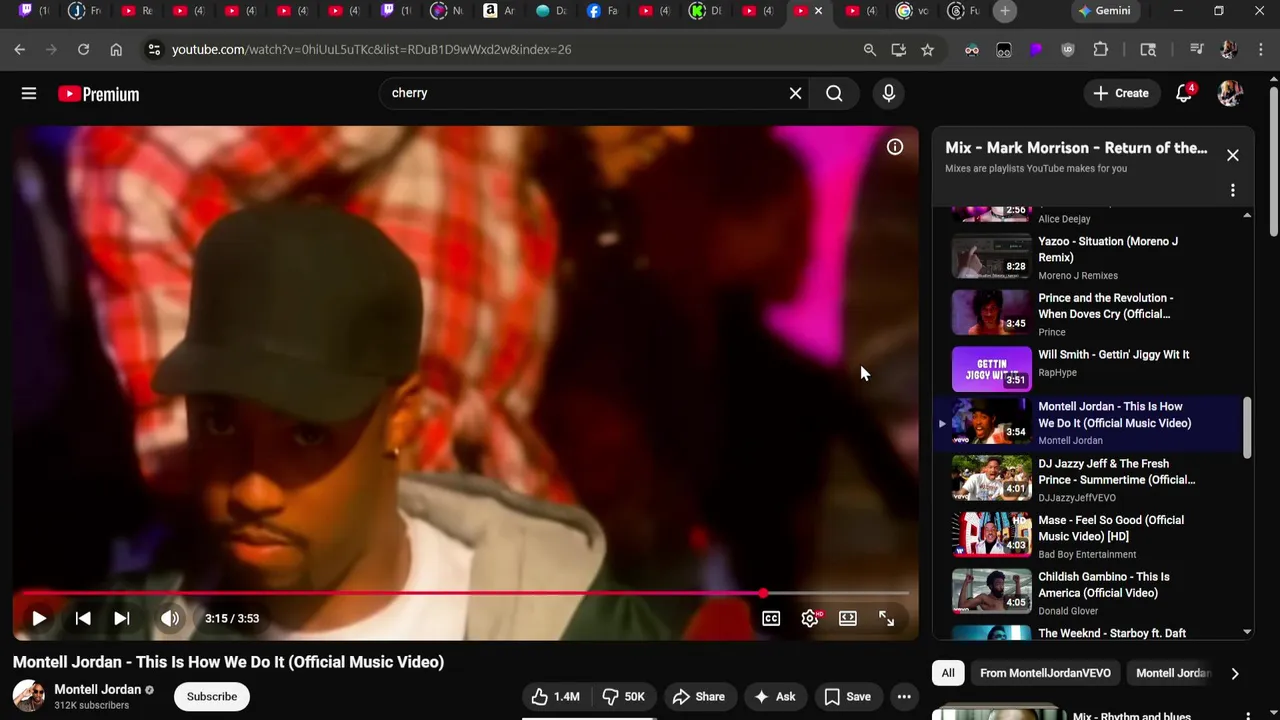Open the YouTube guide hamburger menu
The height and width of the screenshot is (720, 1280).
point(29,93)
